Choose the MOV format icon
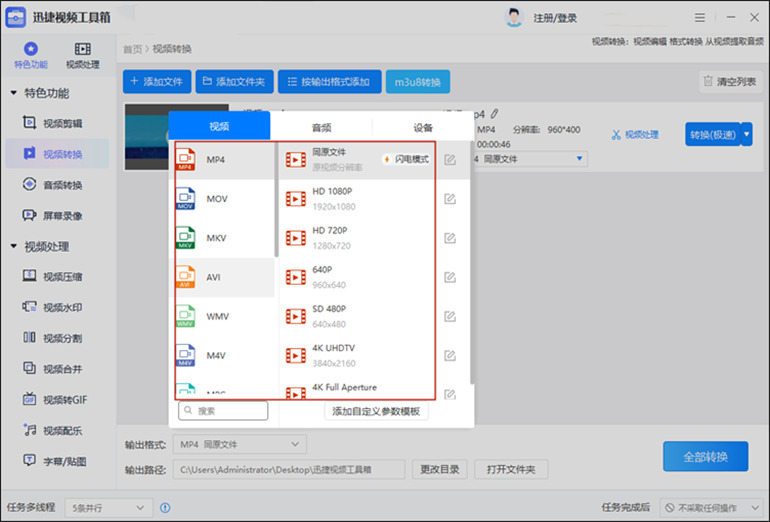 [x=186, y=198]
